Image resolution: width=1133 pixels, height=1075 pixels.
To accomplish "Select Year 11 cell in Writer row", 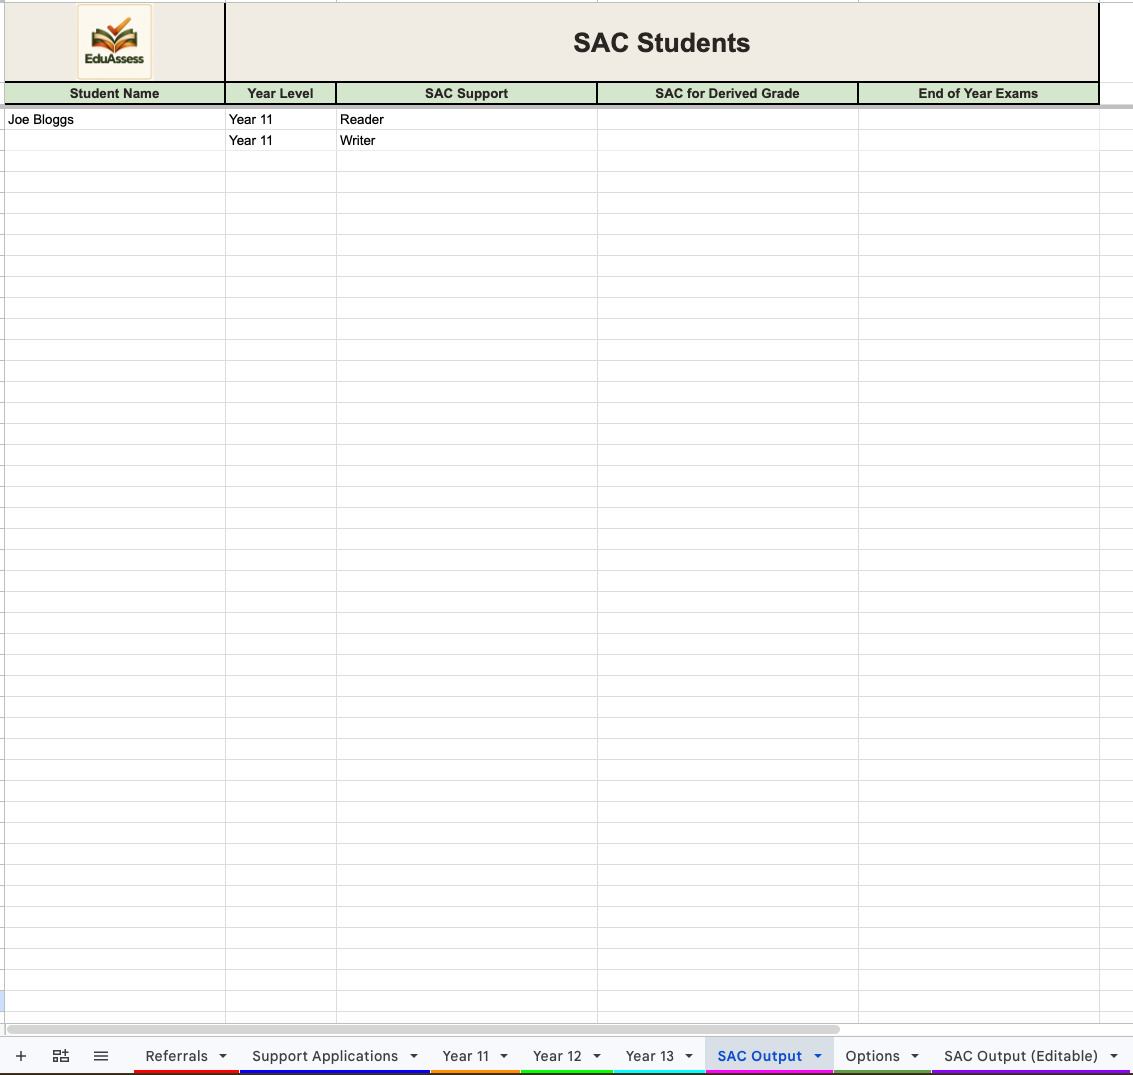I will click(x=280, y=141).
